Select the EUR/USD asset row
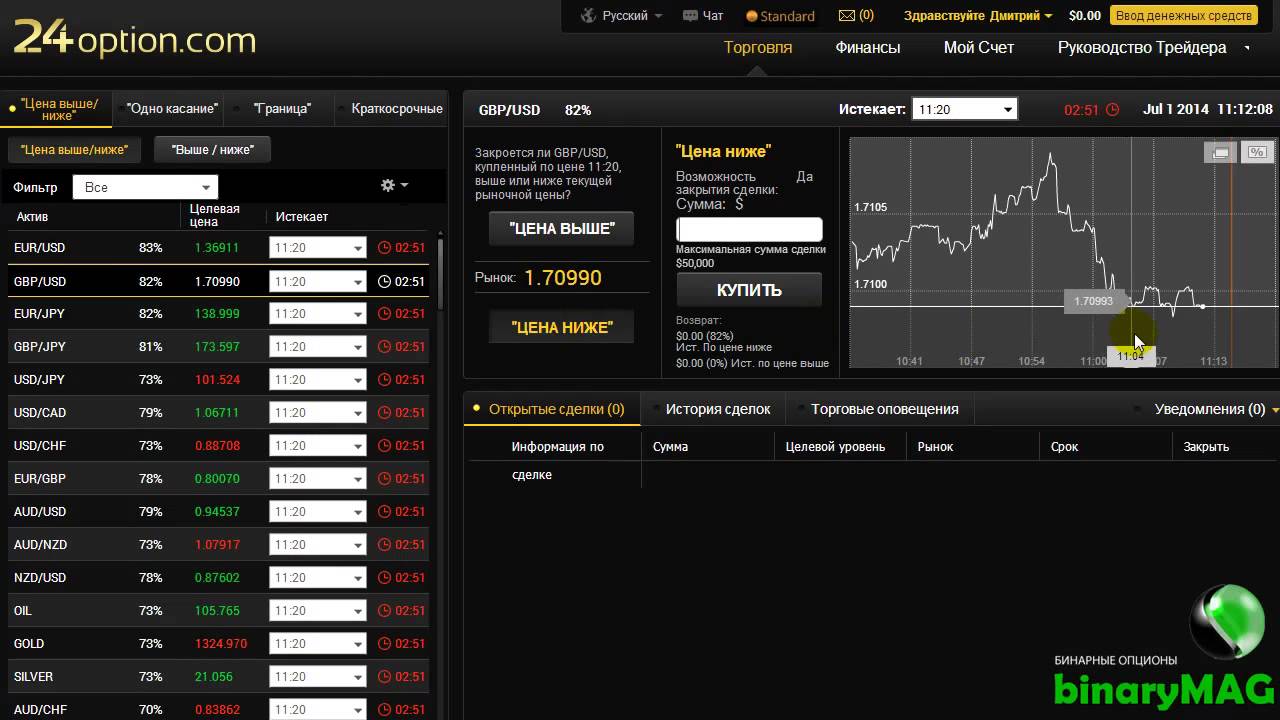 pos(218,248)
